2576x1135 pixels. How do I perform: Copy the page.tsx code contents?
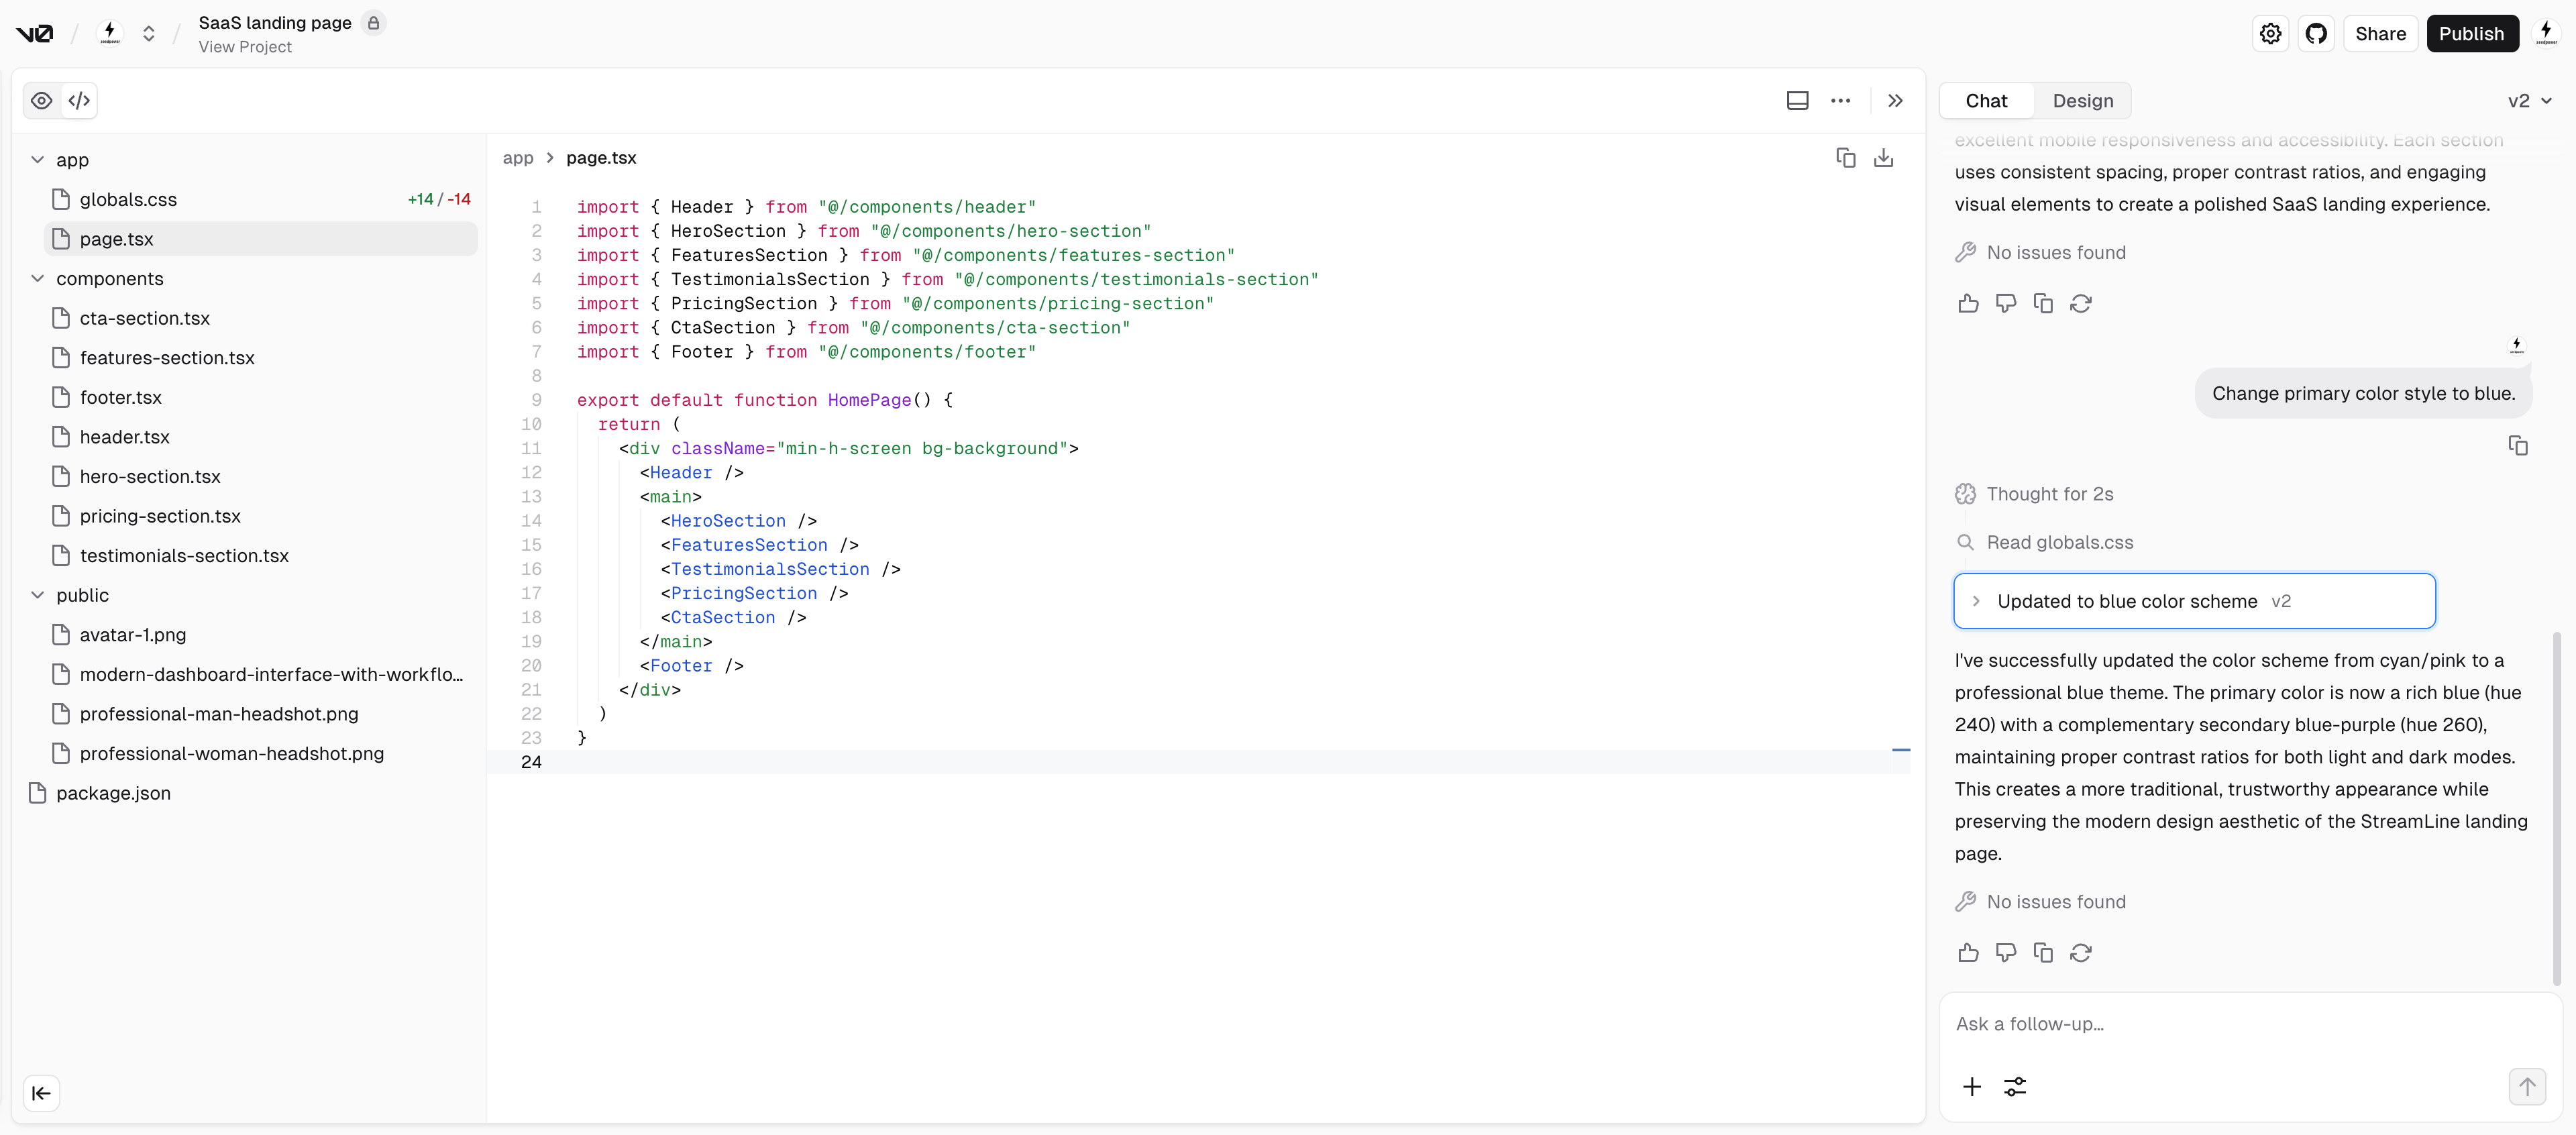pyautogui.click(x=1845, y=158)
